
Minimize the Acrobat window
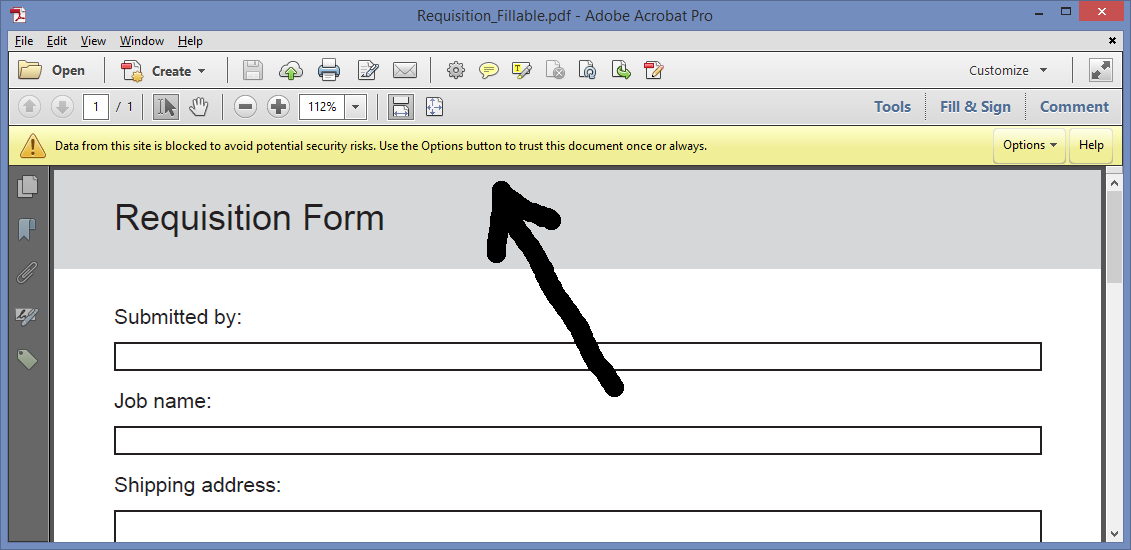click(1038, 12)
